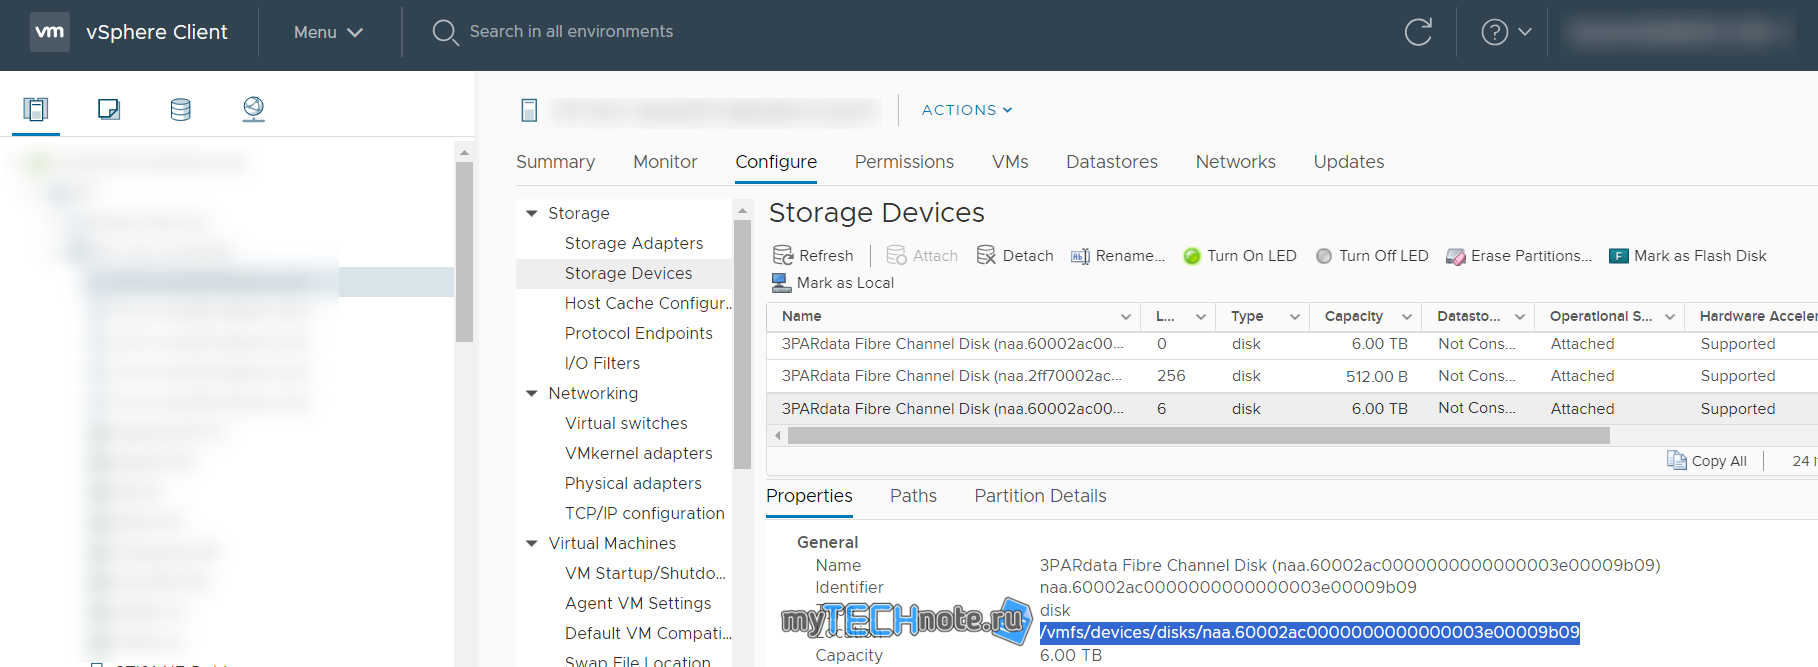Open the Partition Details sub-tab
1818x667 pixels.
coord(1040,496)
